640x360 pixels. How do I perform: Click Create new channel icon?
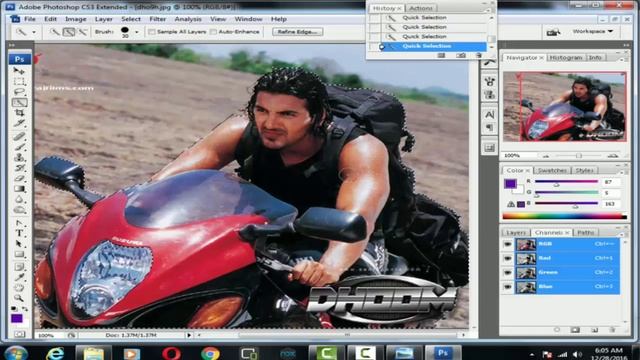click(594, 329)
